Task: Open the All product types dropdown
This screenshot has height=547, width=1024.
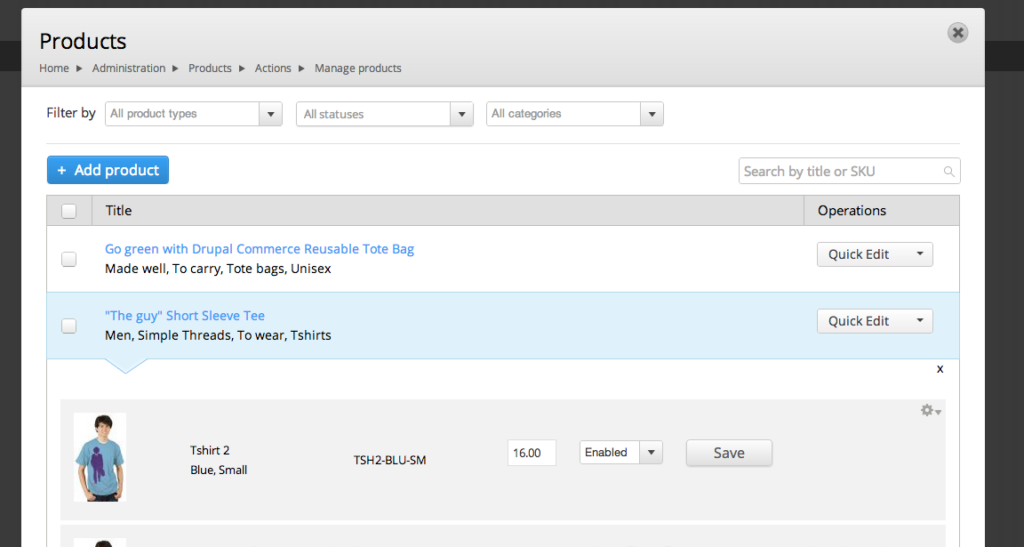Action: coord(194,114)
